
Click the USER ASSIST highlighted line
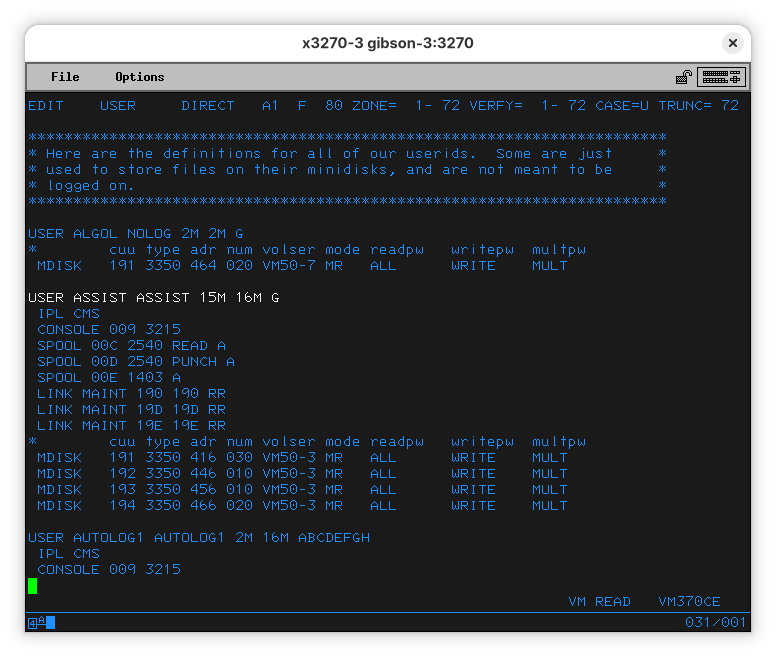tap(153, 298)
